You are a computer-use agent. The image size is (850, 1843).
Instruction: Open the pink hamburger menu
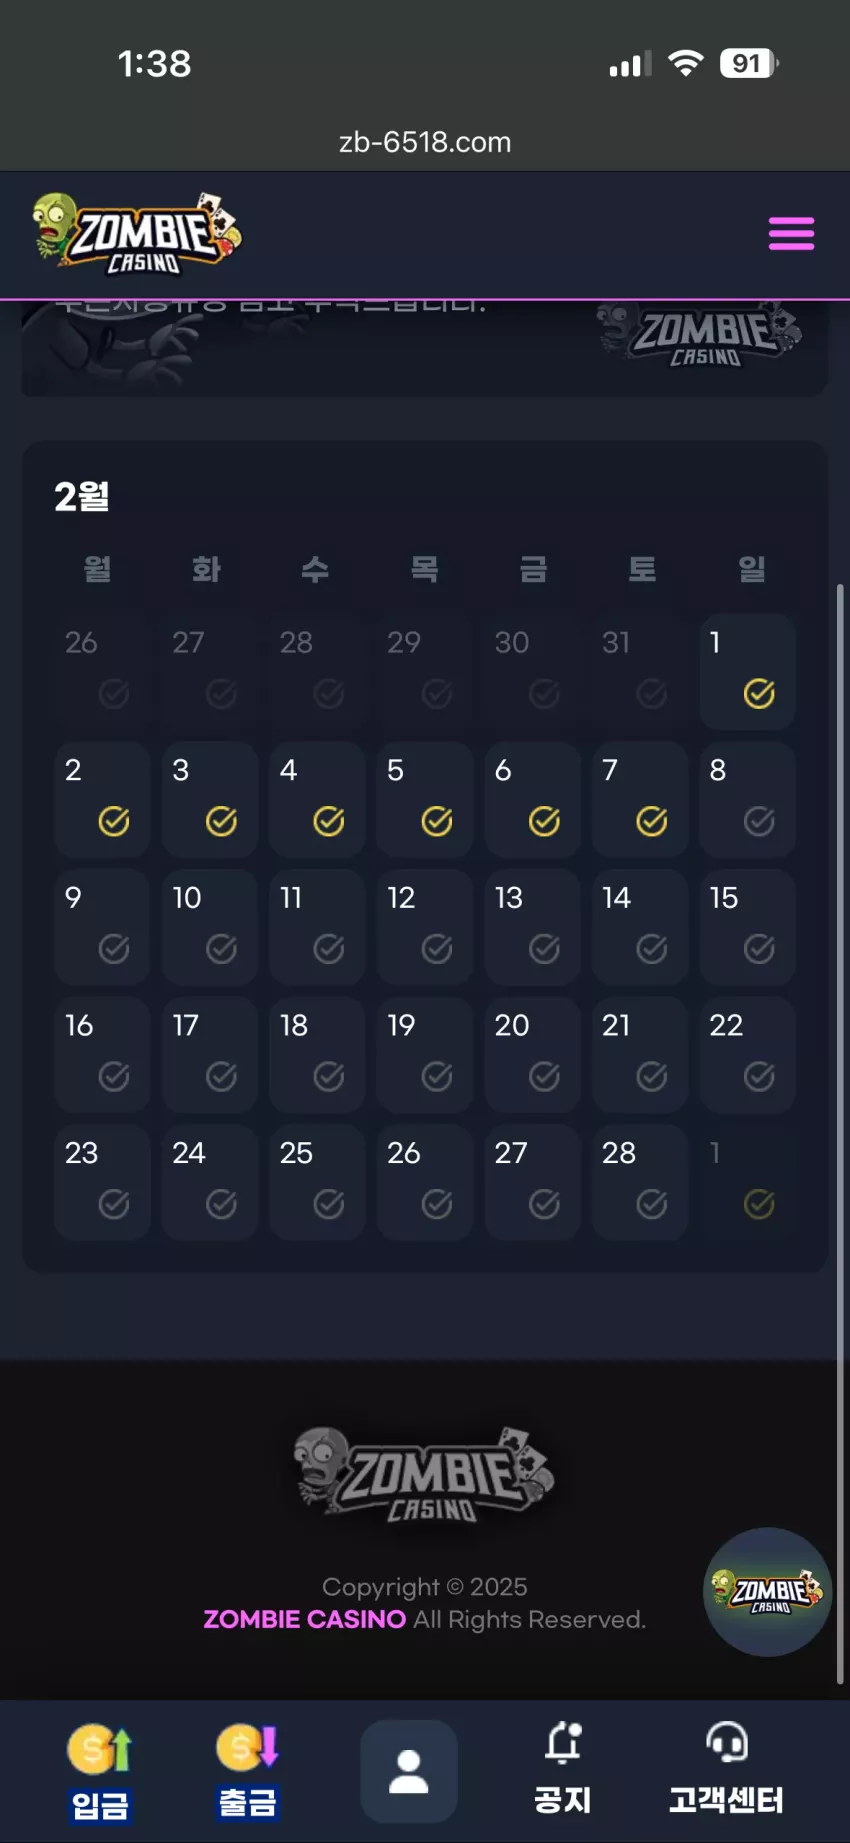coord(791,234)
